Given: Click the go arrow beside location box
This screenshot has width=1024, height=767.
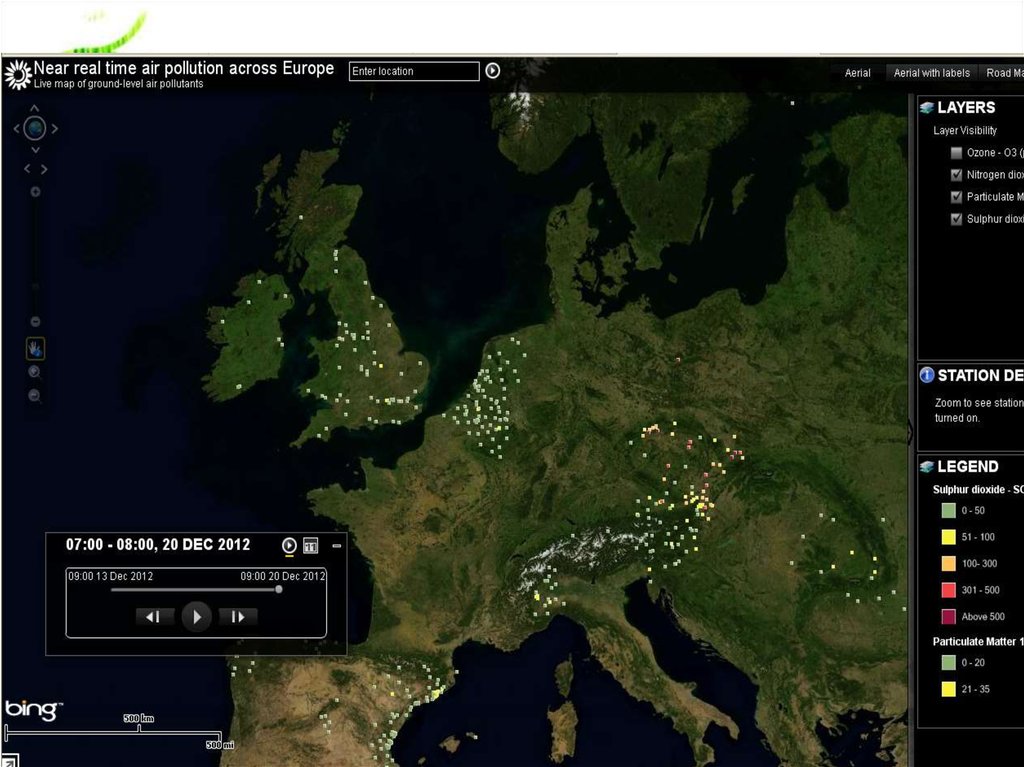Looking at the screenshot, I should (x=492, y=71).
